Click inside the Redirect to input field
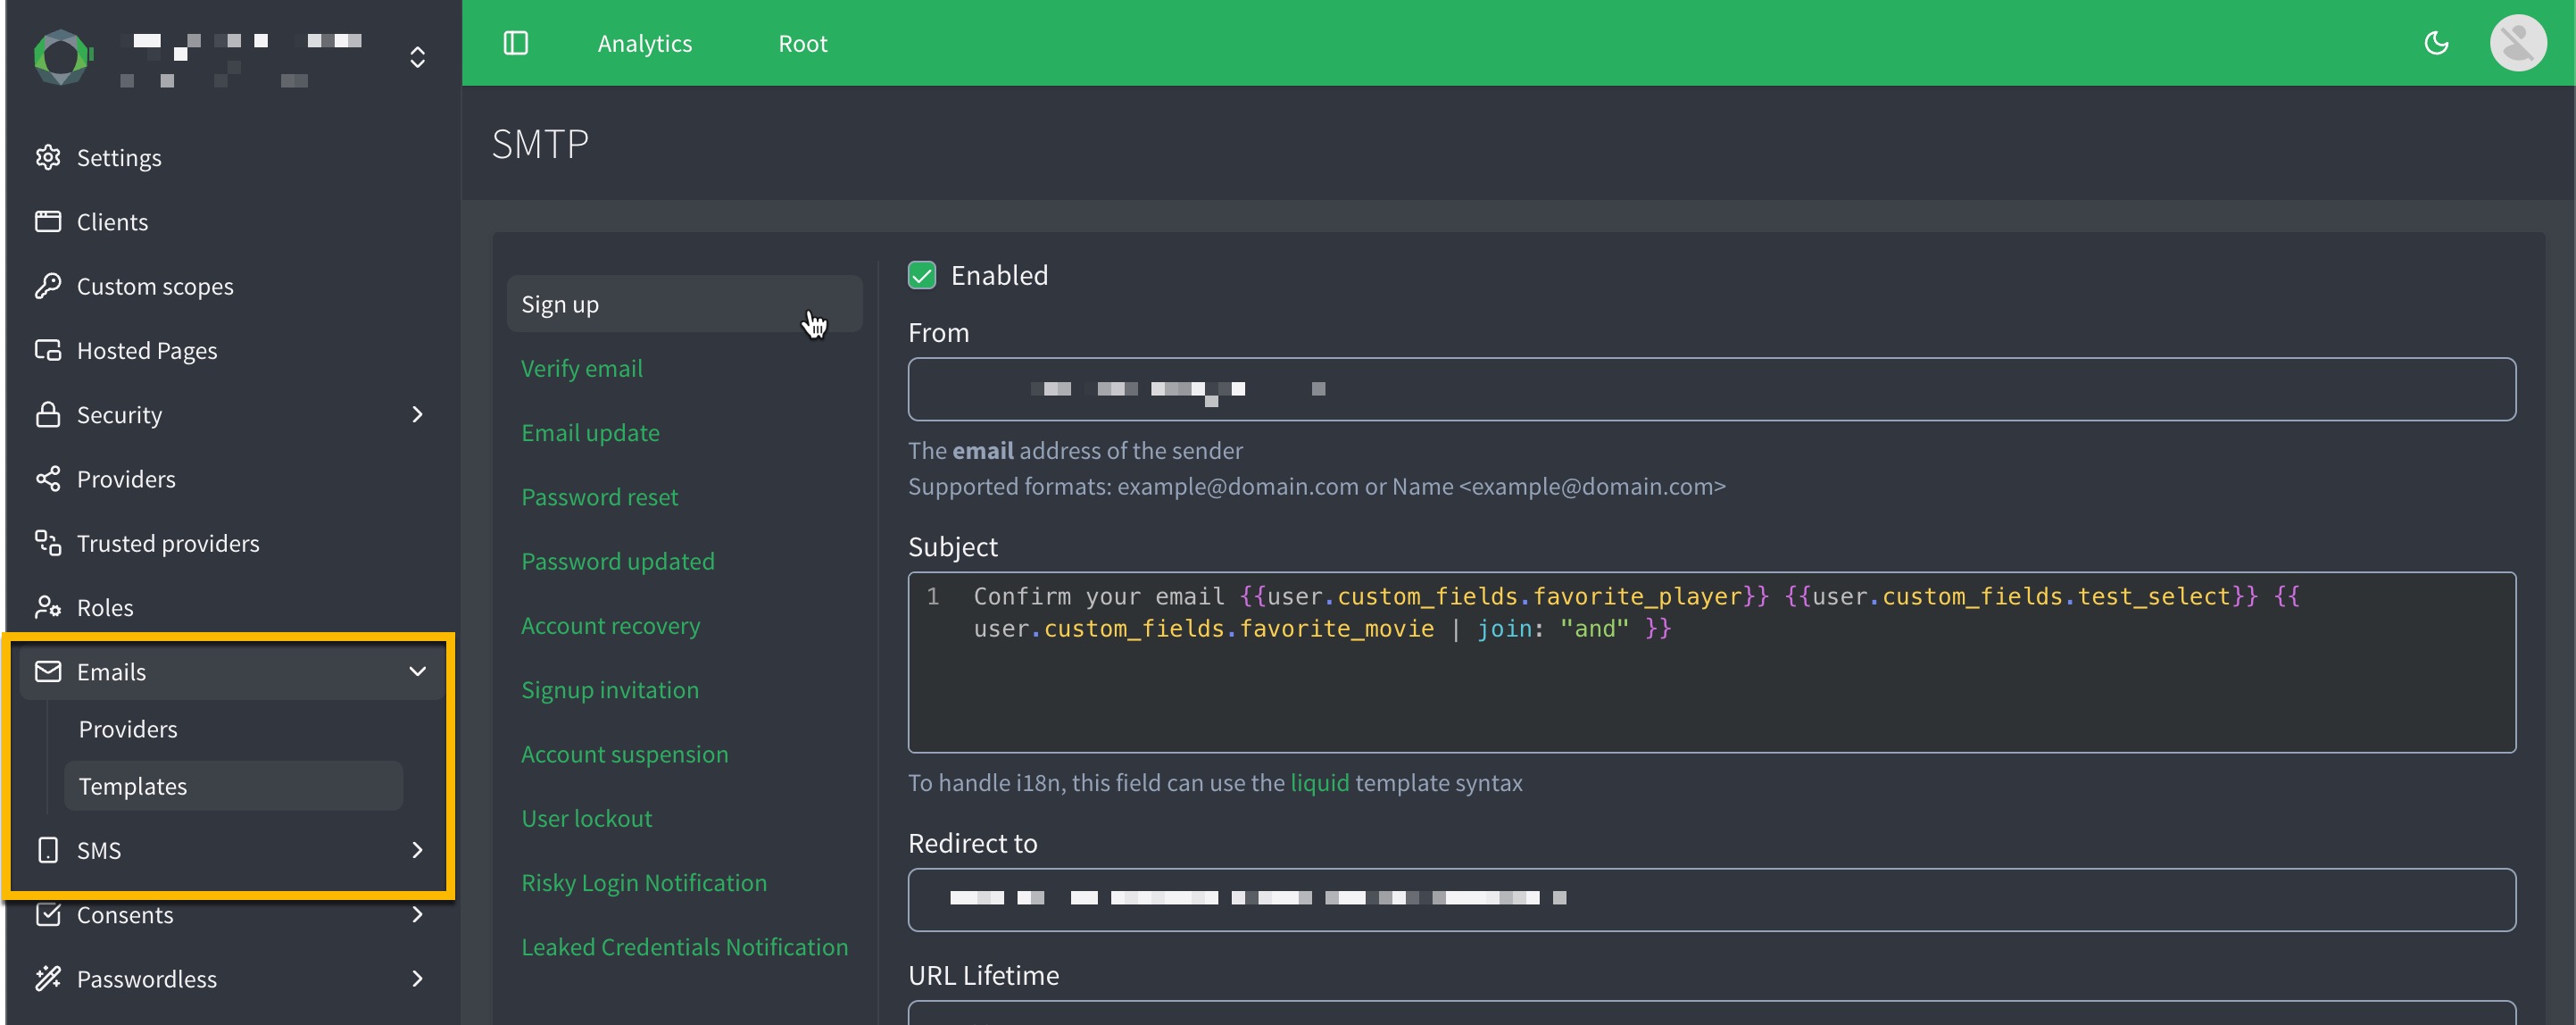The image size is (2576, 1025). pos(1710,899)
